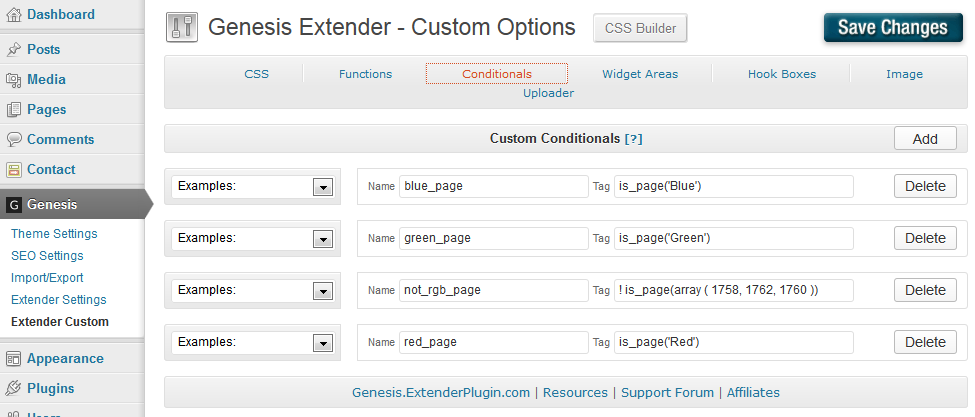The image size is (975, 417).
Task: Switch to the Hook Boxes tab
Action: click(x=782, y=74)
